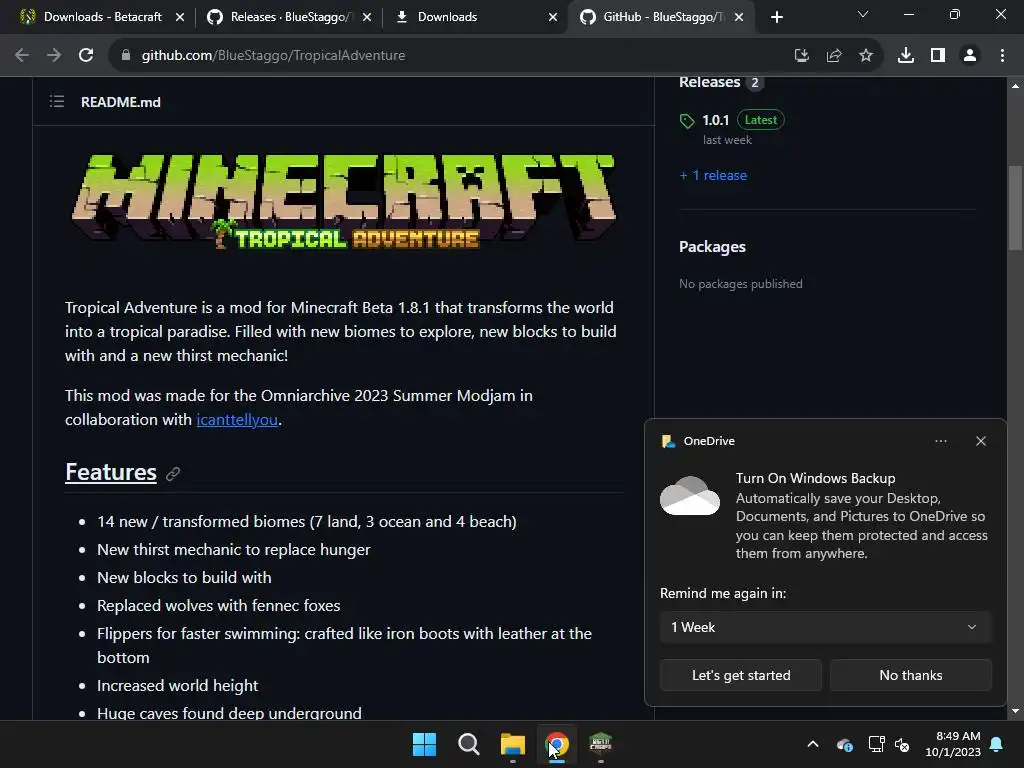1024x768 pixels.
Task: Open Windows taskbar search
Action: (x=468, y=744)
